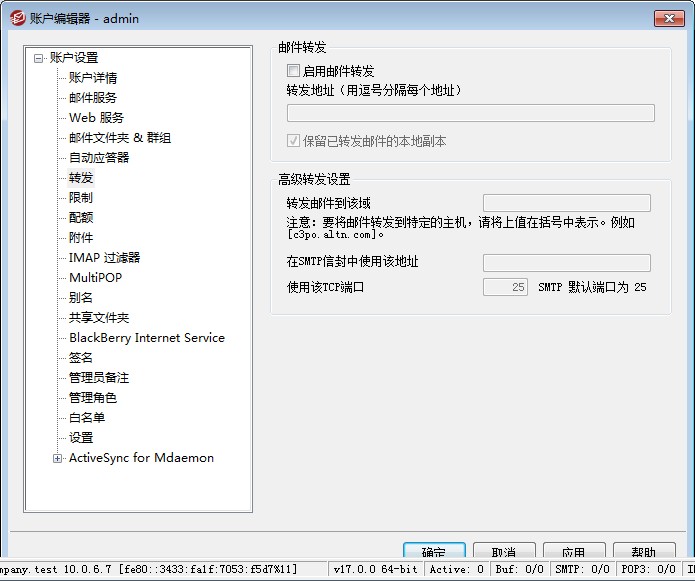The width and height of the screenshot is (695, 581).
Task: Select BlackBerry Internet Service item
Action: click(147, 338)
